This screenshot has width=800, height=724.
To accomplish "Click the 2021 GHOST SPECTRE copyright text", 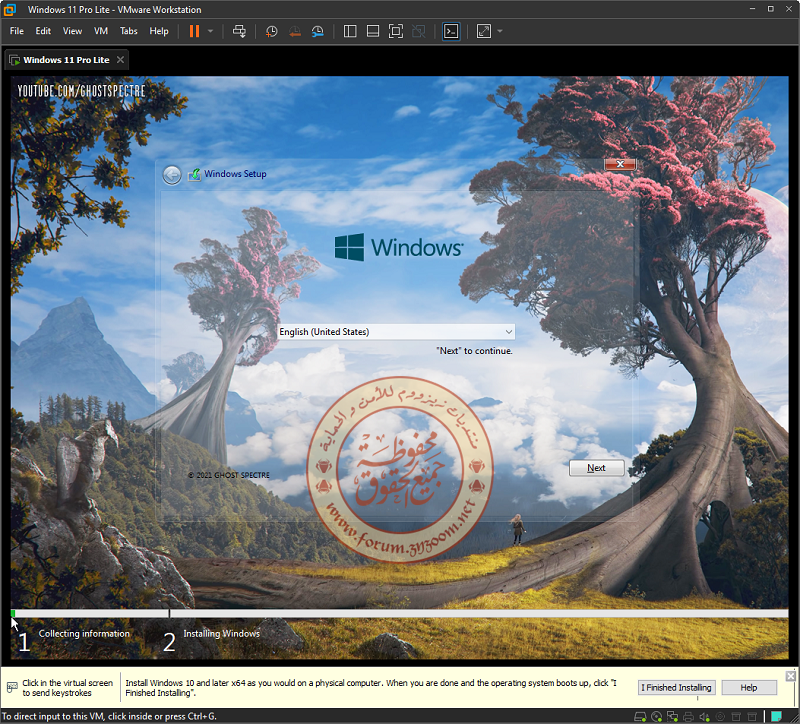I will (229, 475).
